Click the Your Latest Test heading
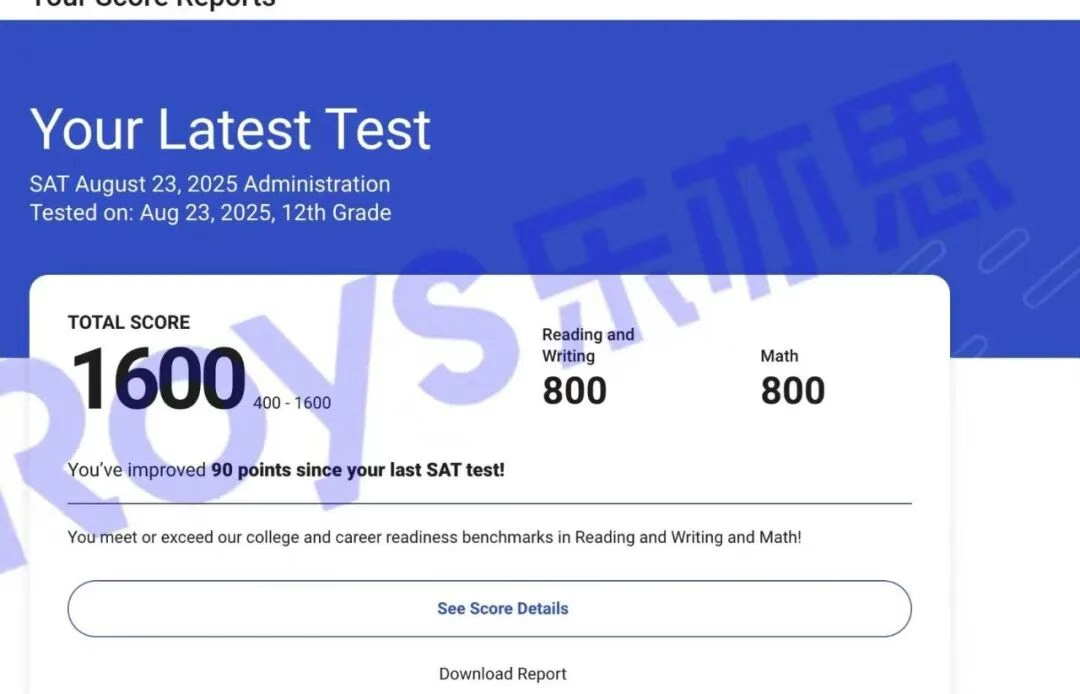 point(230,129)
